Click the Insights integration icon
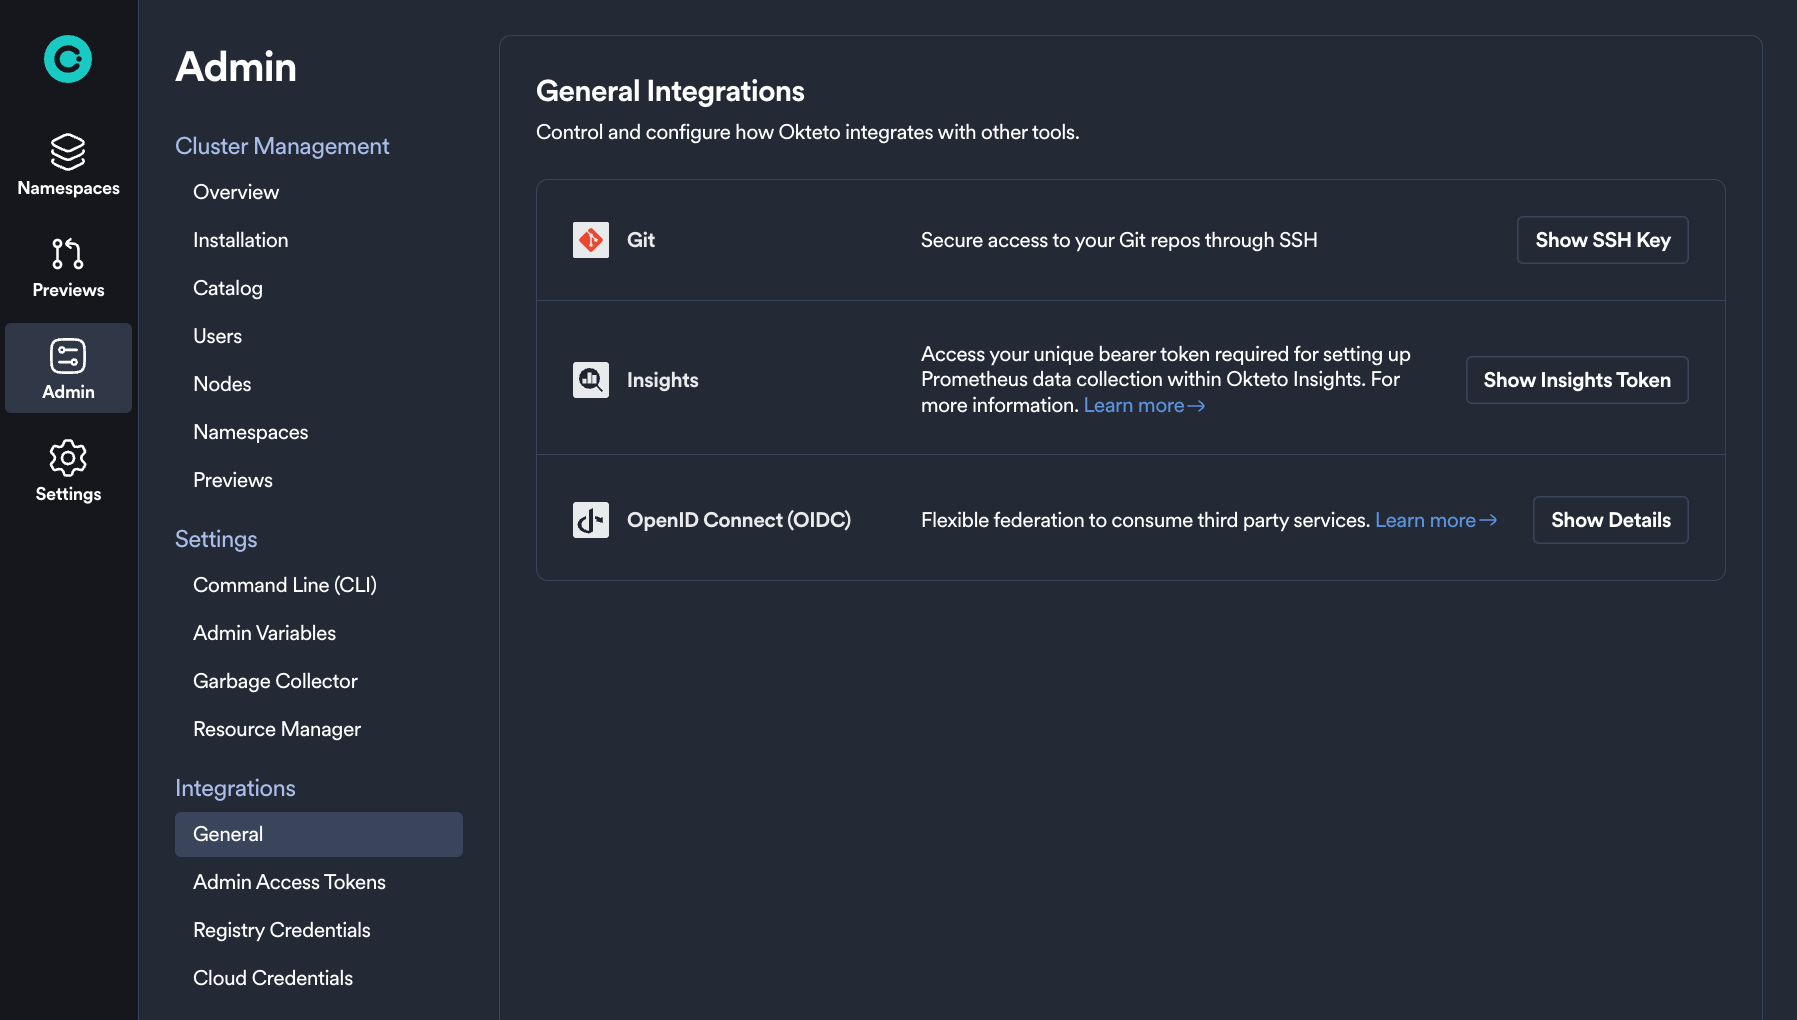 click(x=590, y=380)
